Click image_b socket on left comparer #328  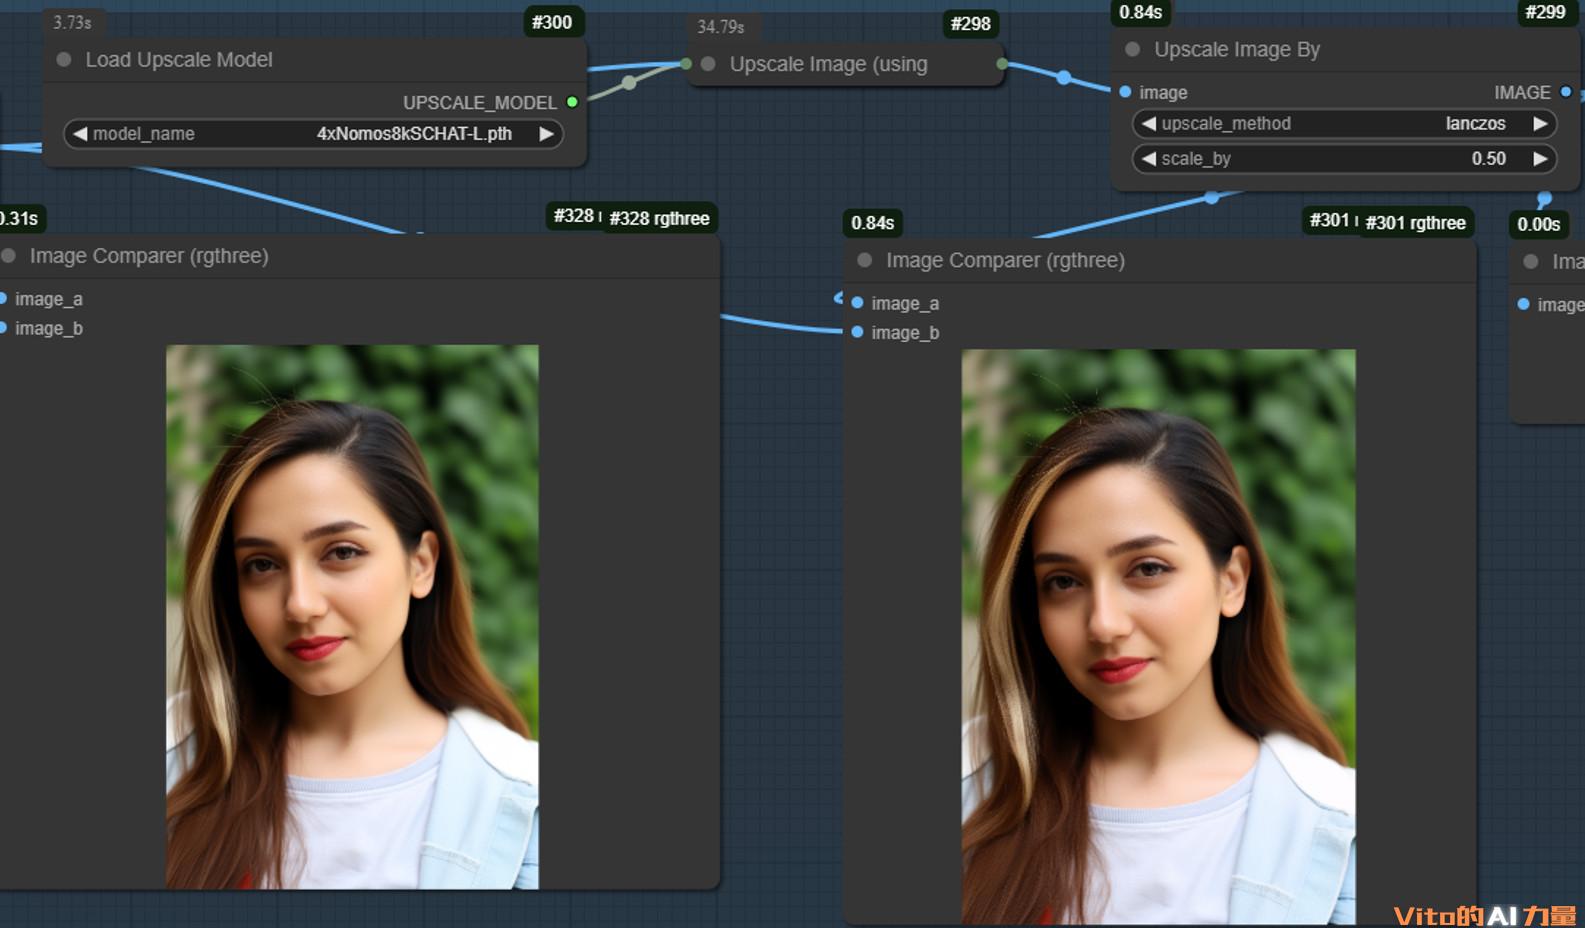pyautogui.click(x=3, y=328)
